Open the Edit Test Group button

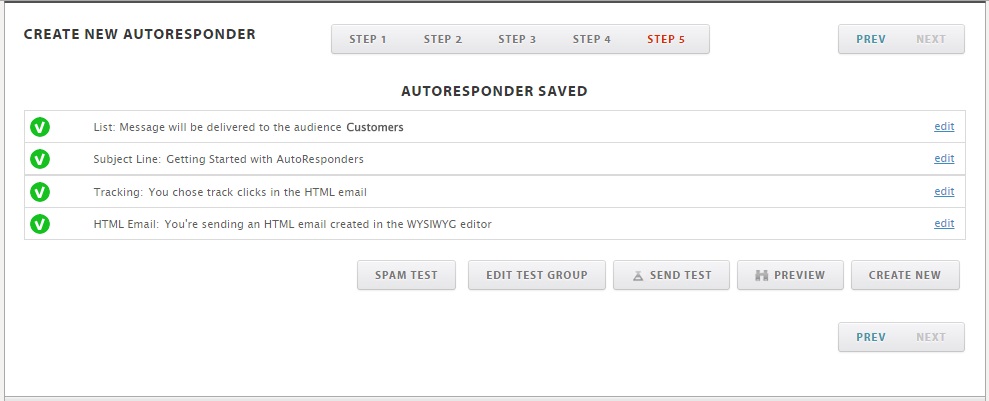click(x=536, y=275)
